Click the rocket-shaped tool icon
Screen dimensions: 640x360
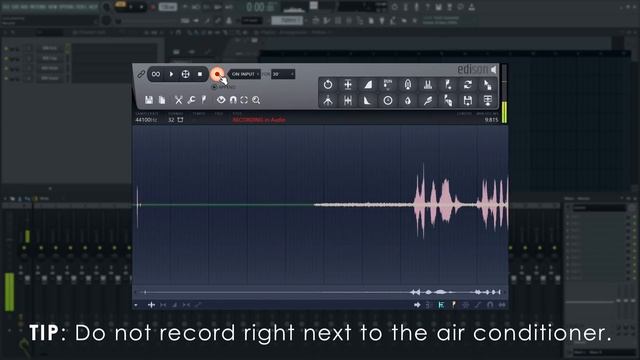point(408,84)
